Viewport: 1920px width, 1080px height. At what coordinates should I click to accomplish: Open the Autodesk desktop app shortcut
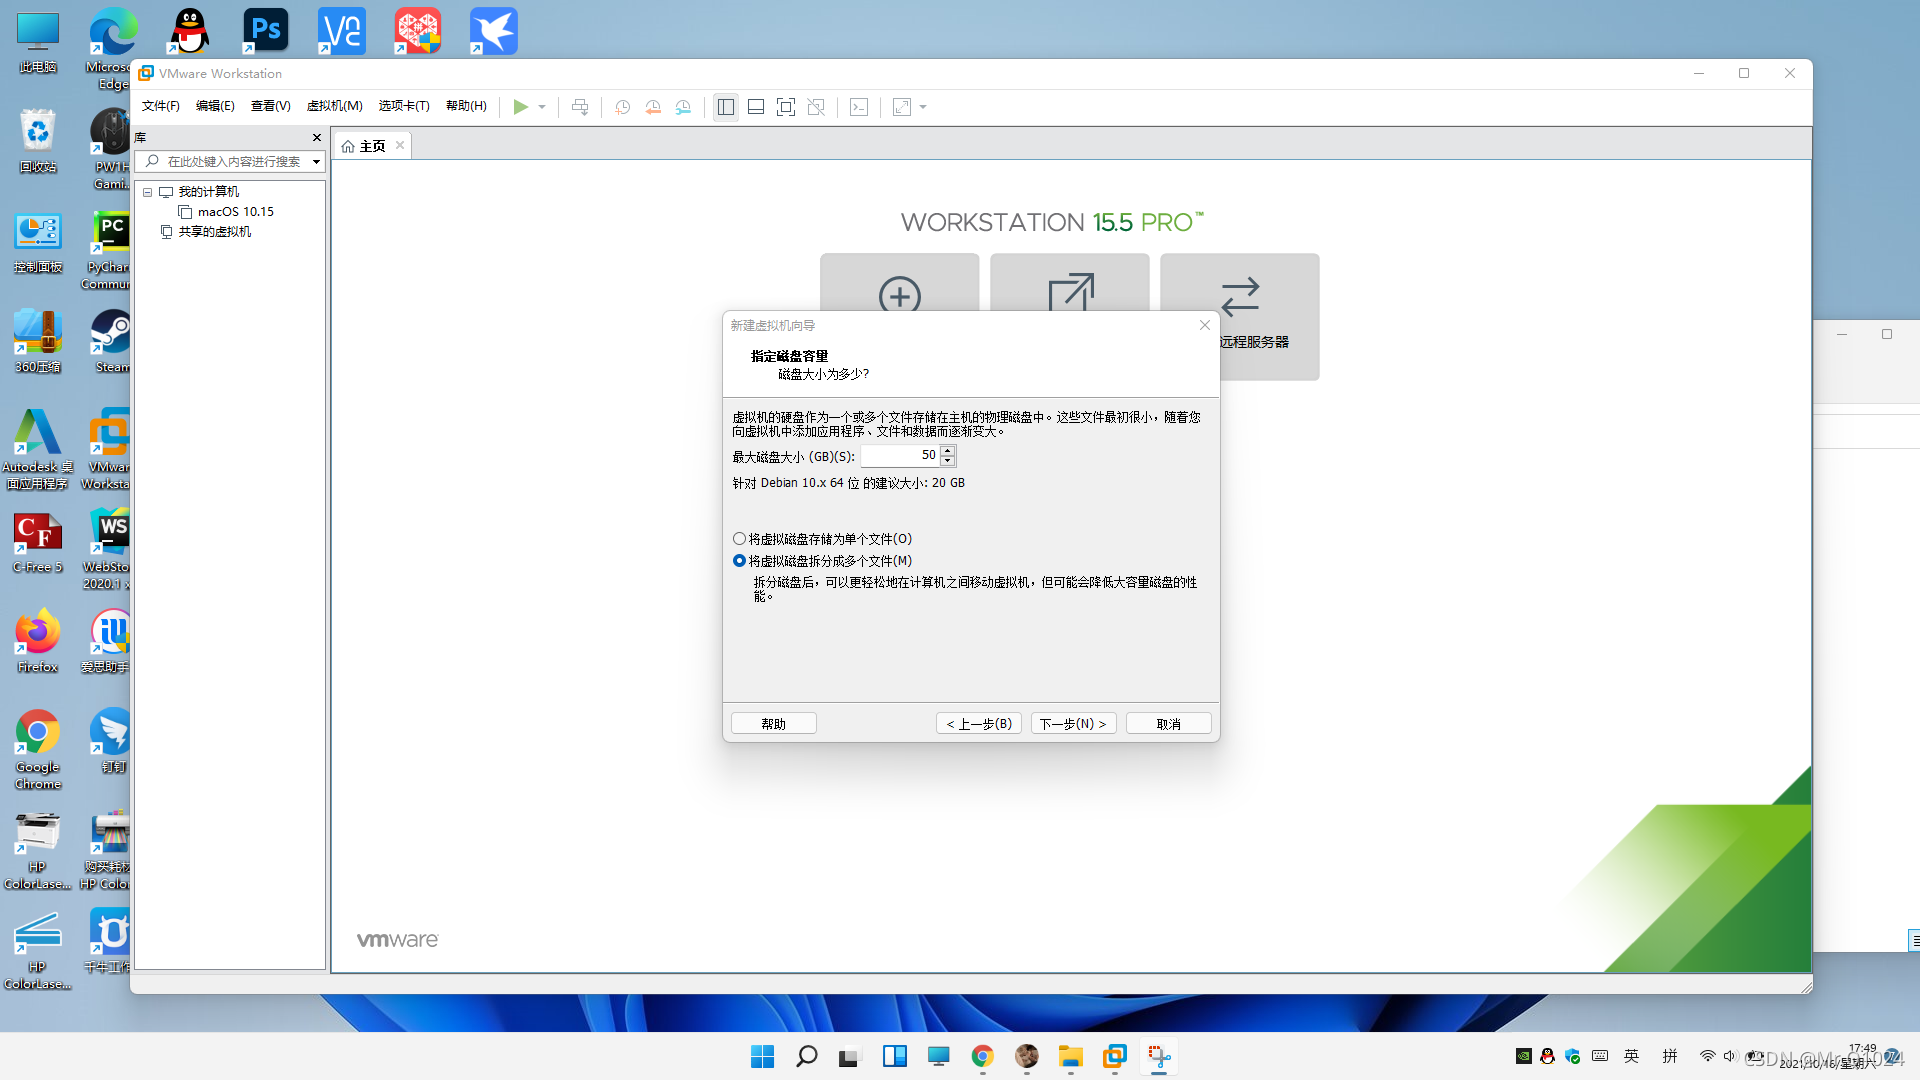[38, 449]
